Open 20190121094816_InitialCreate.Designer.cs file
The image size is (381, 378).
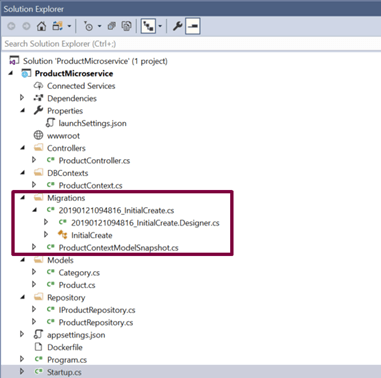(145, 223)
